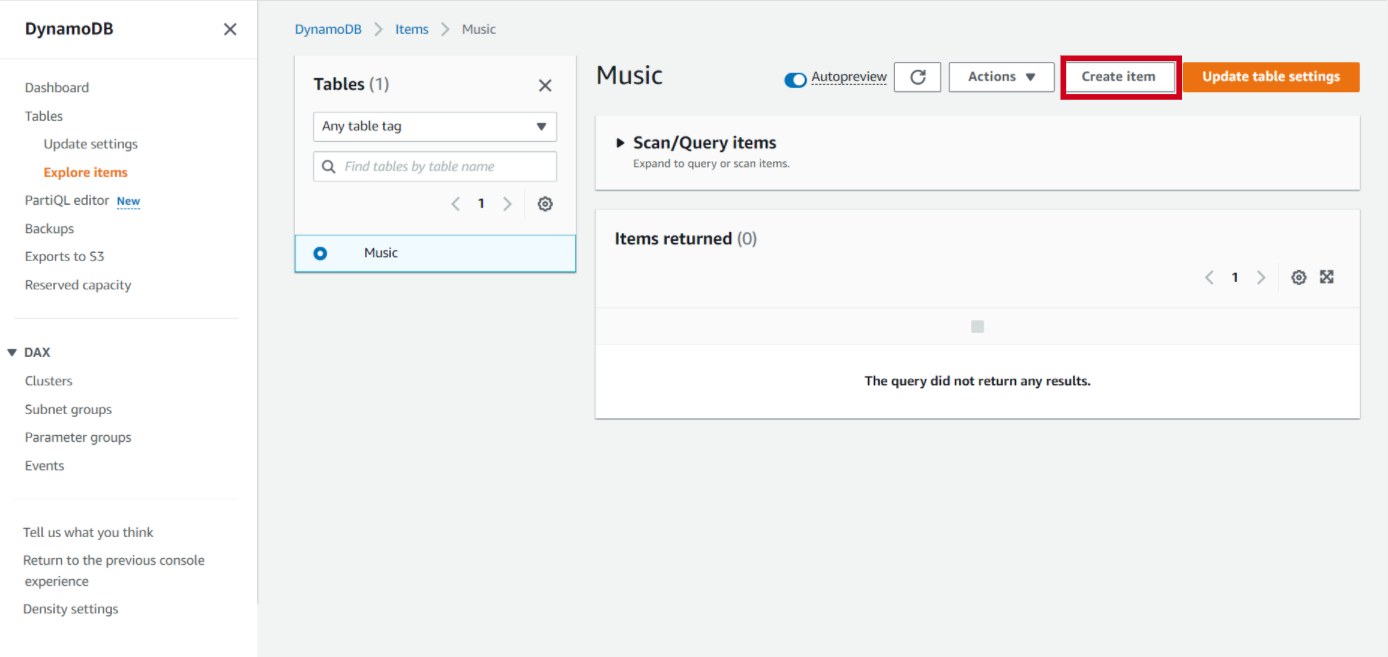The width and height of the screenshot is (1388, 657).
Task: Select the Music row in Tables list
Action: 435,254
